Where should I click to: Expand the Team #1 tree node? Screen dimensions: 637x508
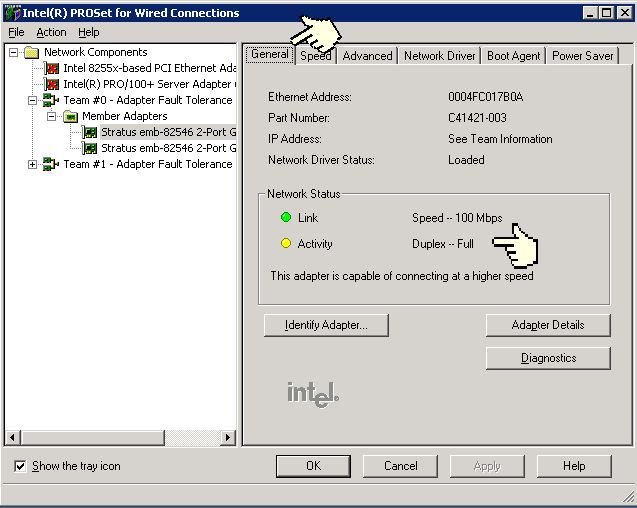(32, 165)
